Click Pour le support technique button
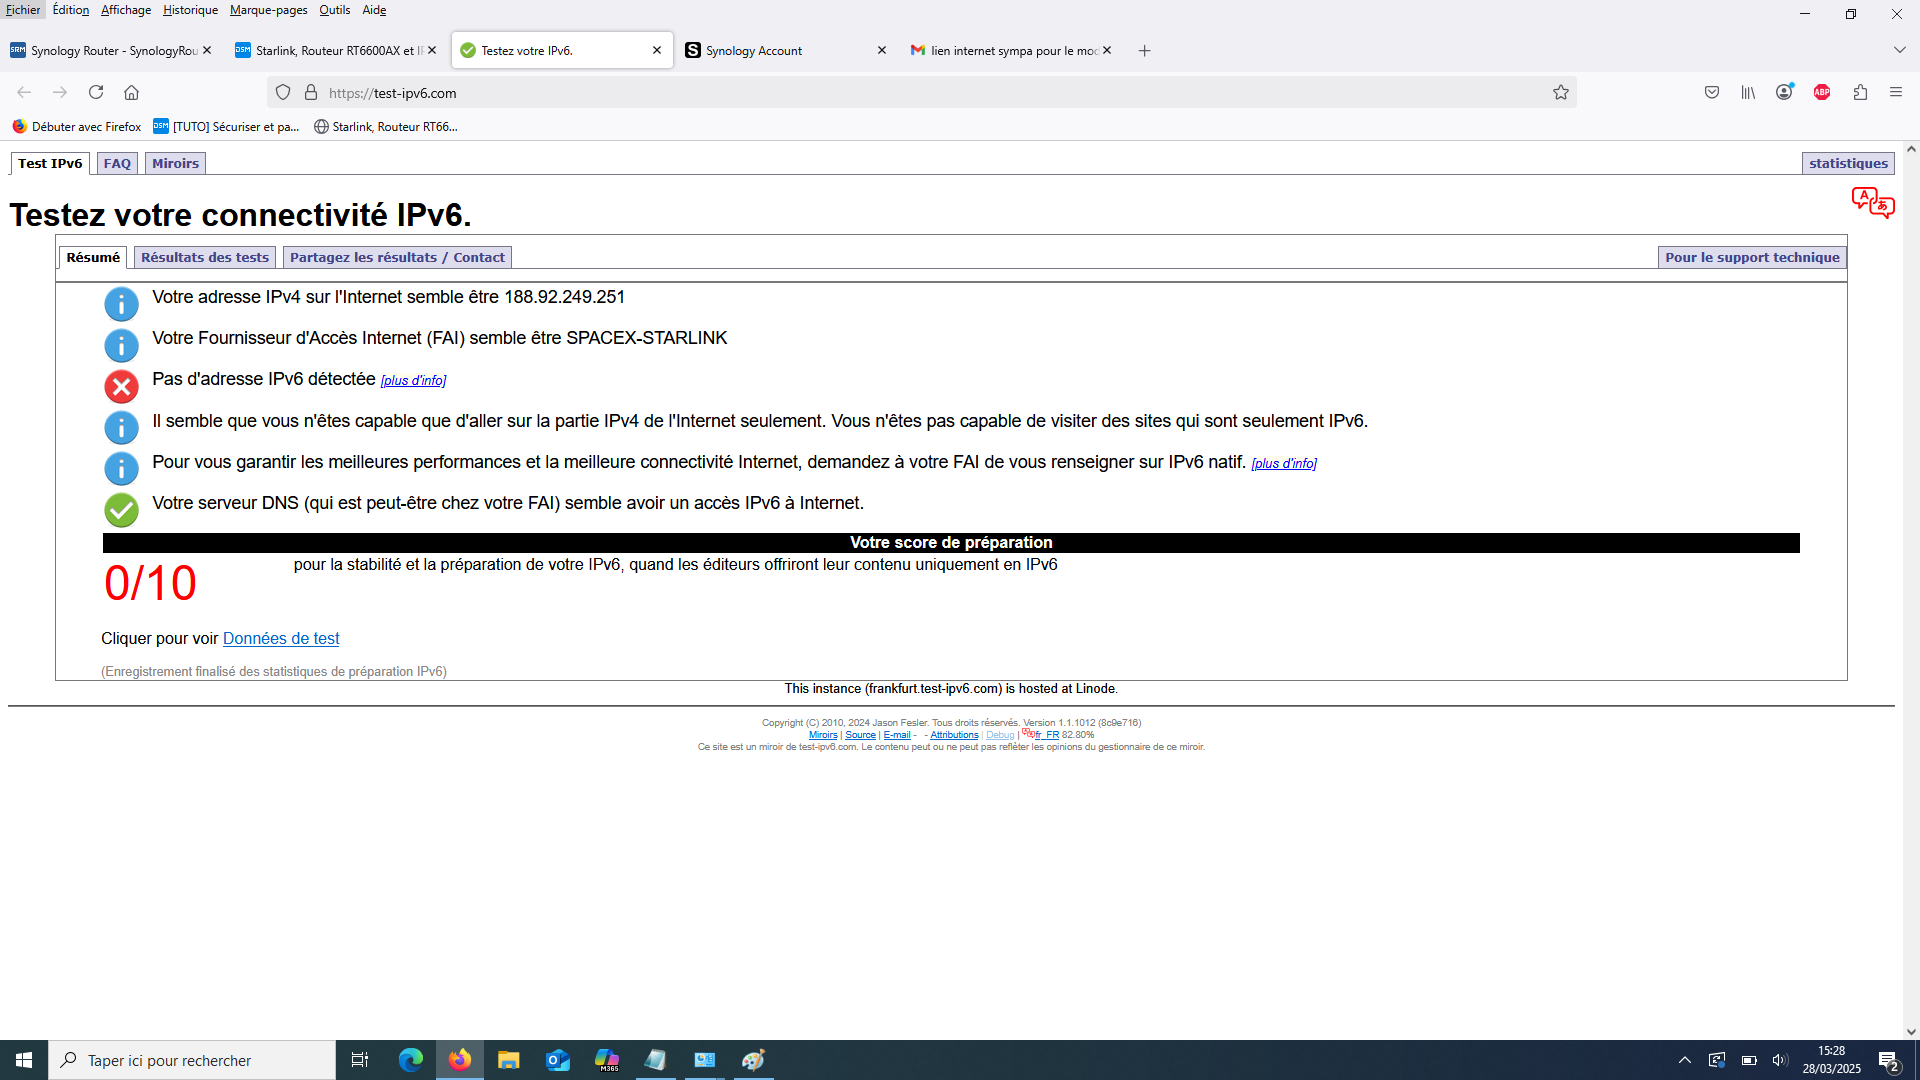1920x1080 pixels. coord(1752,257)
